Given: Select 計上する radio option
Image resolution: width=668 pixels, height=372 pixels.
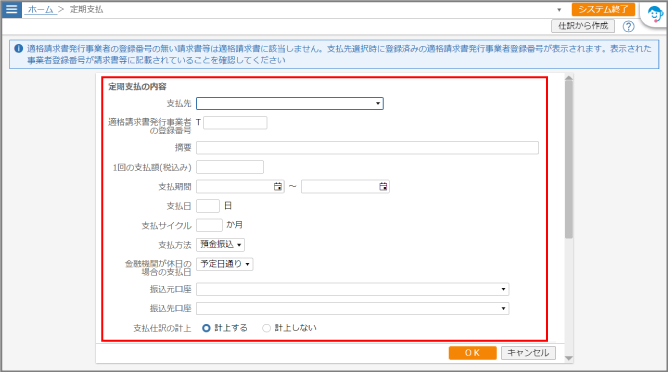Looking at the screenshot, I should tap(206, 328).
